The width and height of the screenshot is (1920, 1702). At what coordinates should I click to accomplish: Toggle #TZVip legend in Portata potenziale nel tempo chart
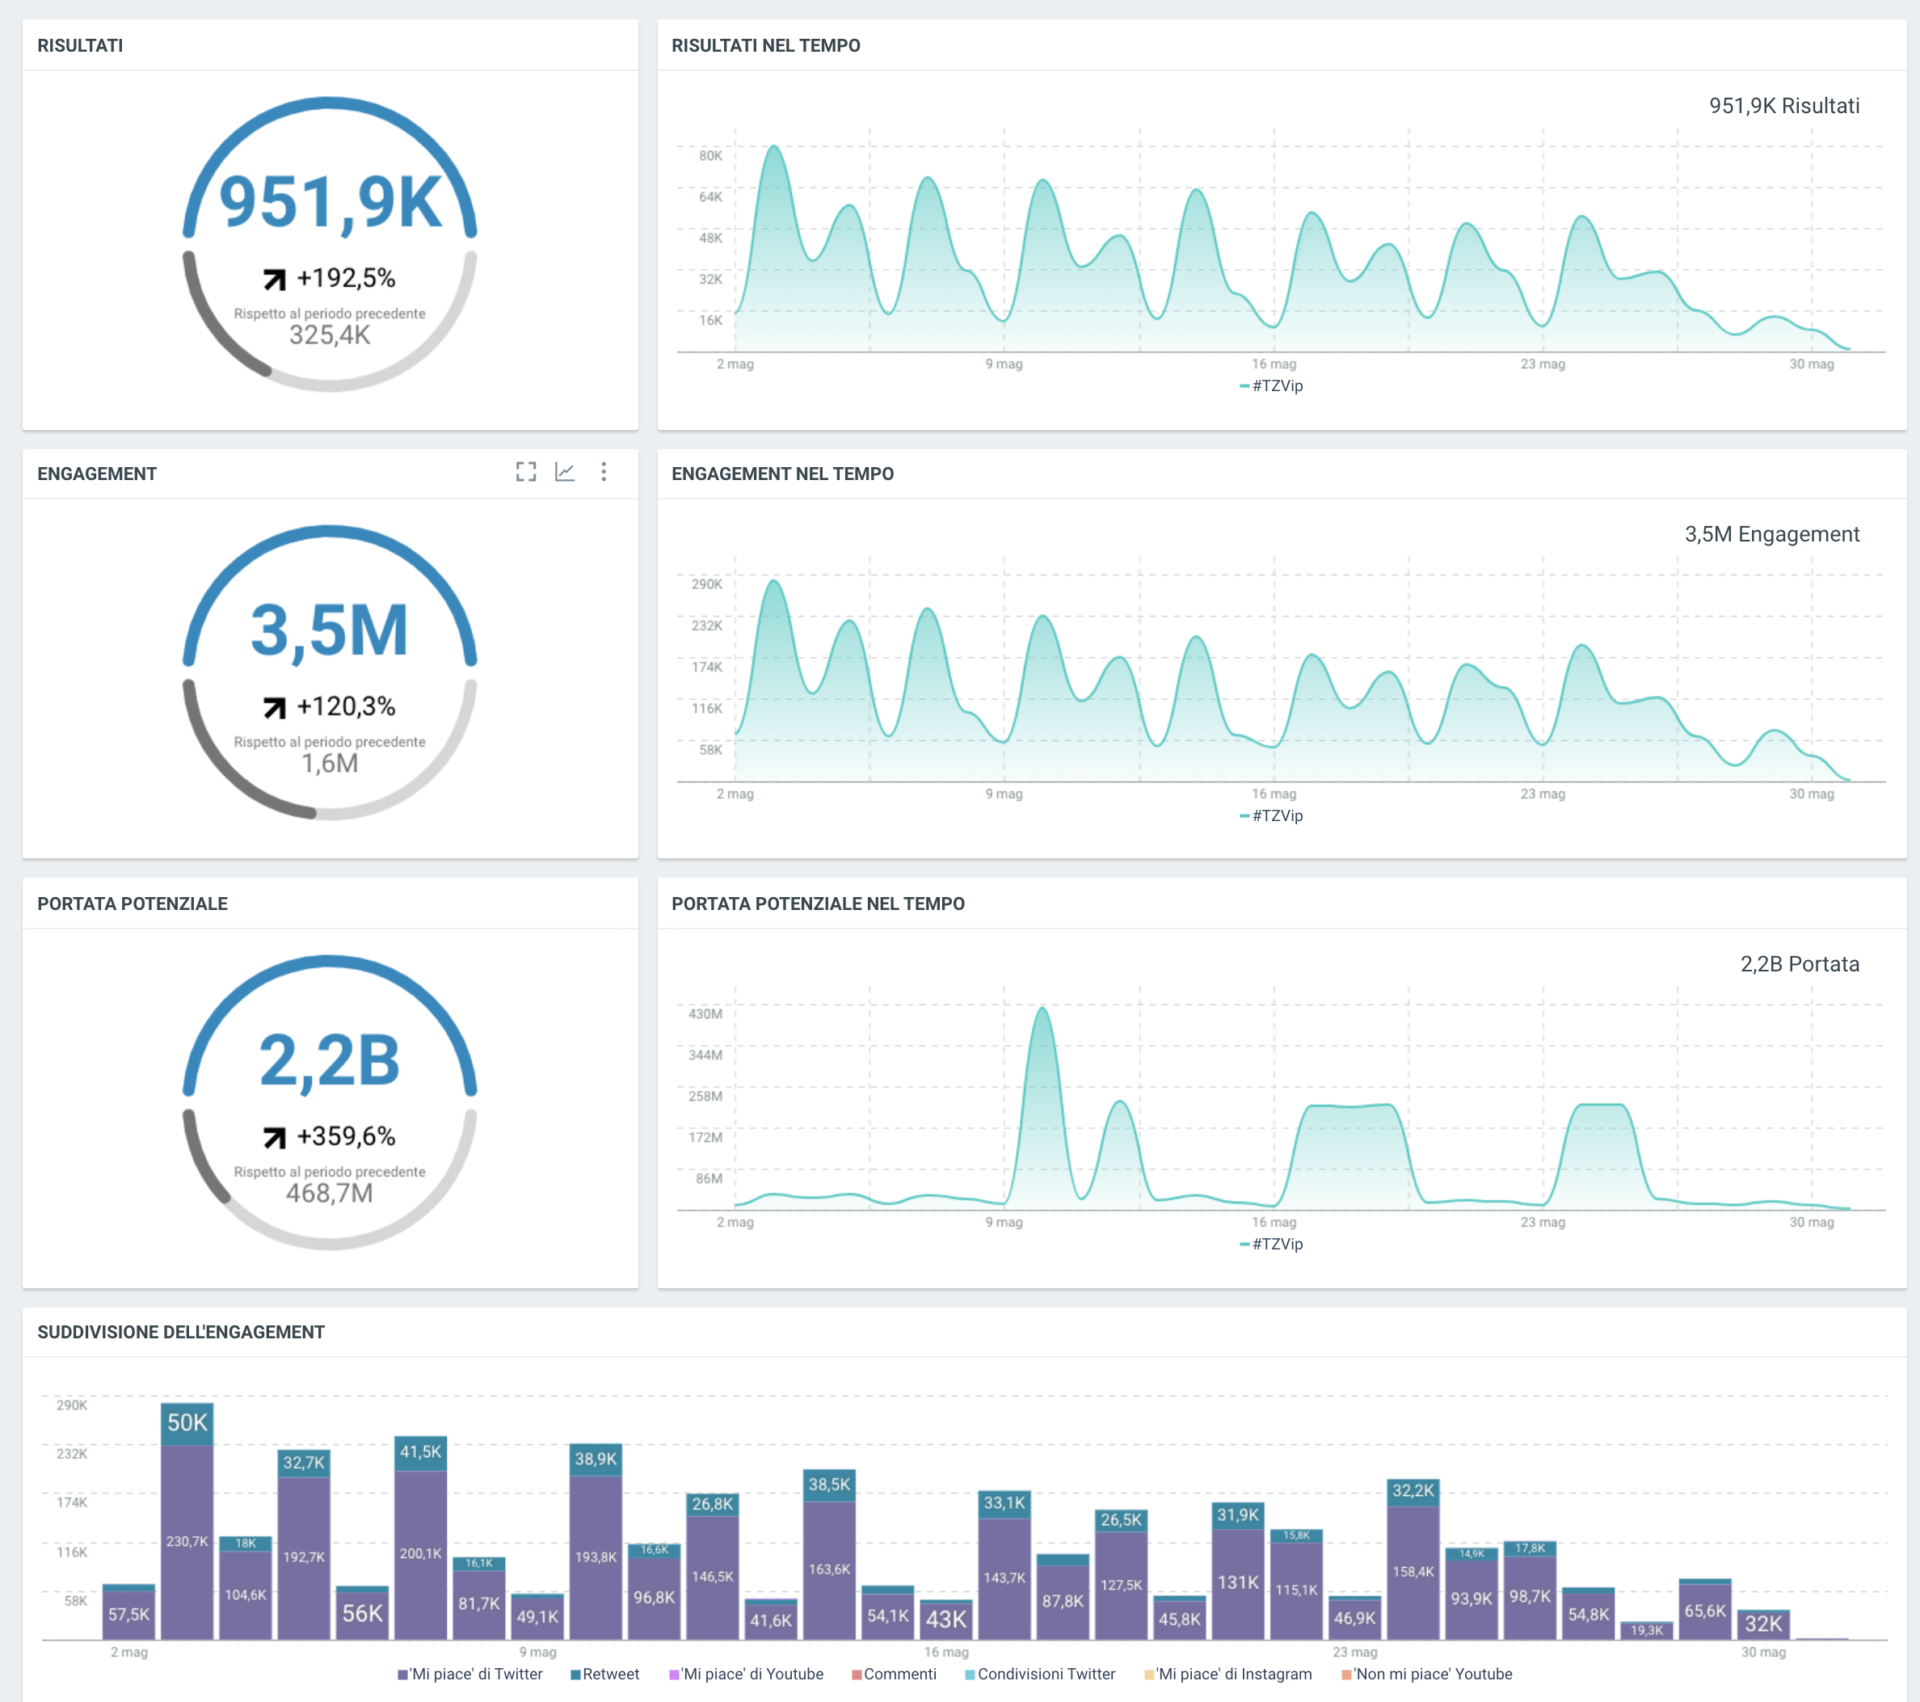1271,1244
